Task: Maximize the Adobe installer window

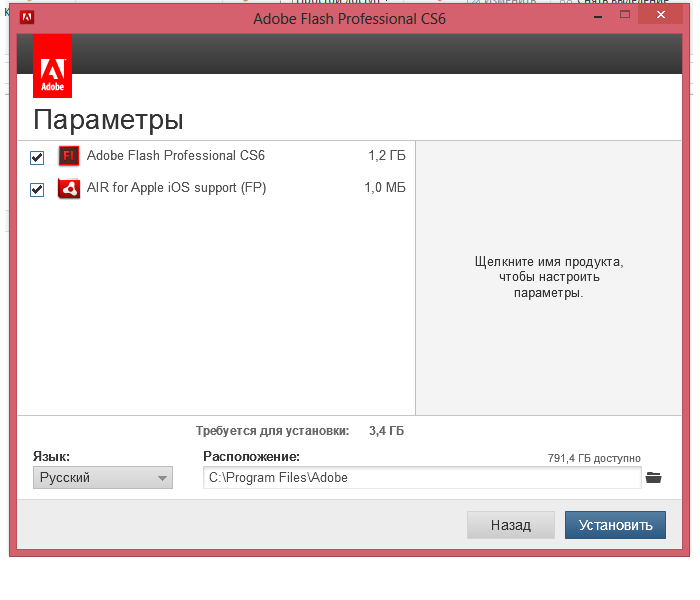Action: [625, 15]
